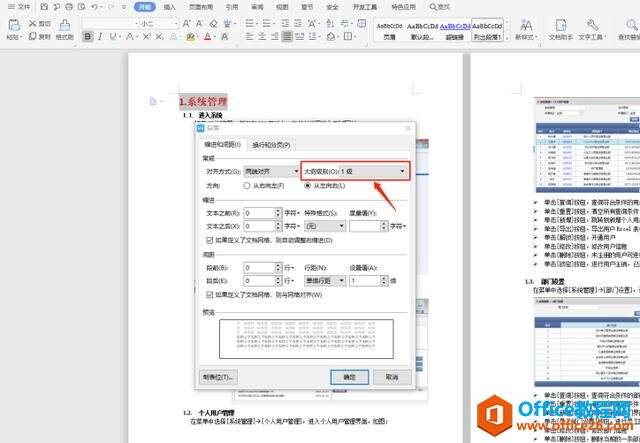Click the Tabs button in dialog
The height and width of the screenshot is (443, 640).
(218, 377)
